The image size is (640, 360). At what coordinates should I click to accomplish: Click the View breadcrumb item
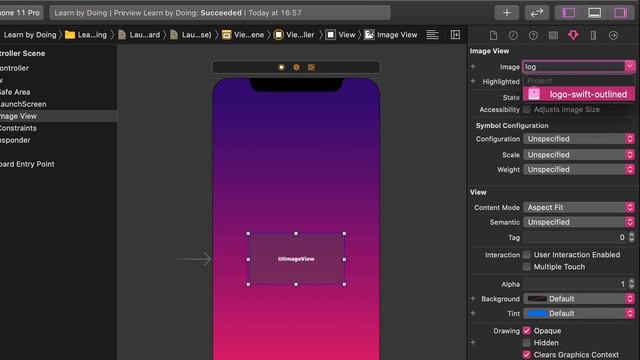point(341,35)
